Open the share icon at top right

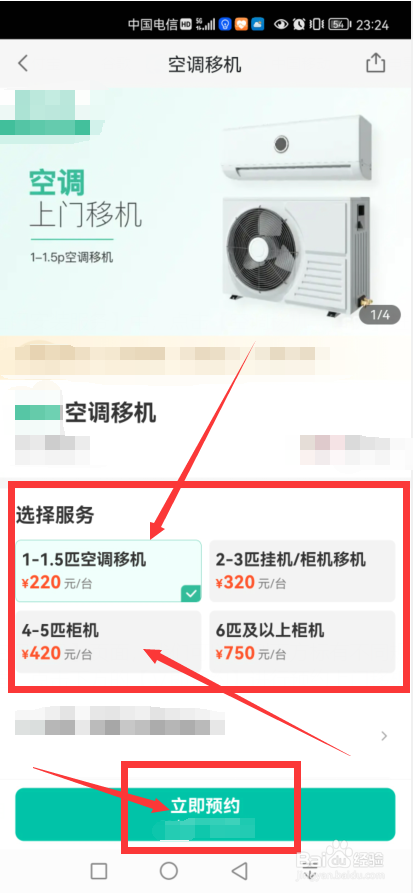(375, 63)
